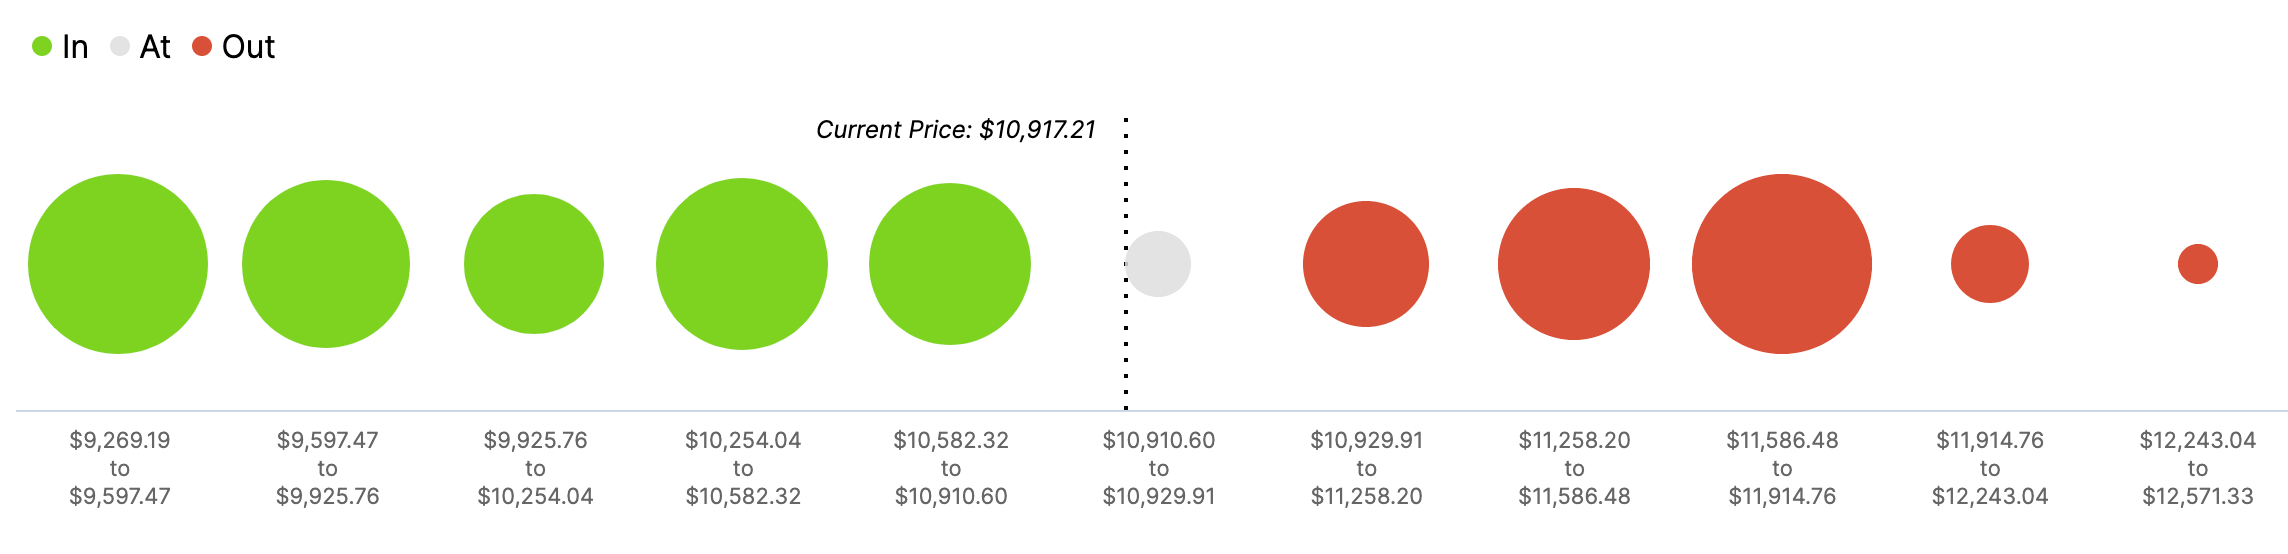Click the small red bubble for $11,914.76 to $12,243.04
This screenshot has width=2288, height=554.
click(x=1990, y=264)
